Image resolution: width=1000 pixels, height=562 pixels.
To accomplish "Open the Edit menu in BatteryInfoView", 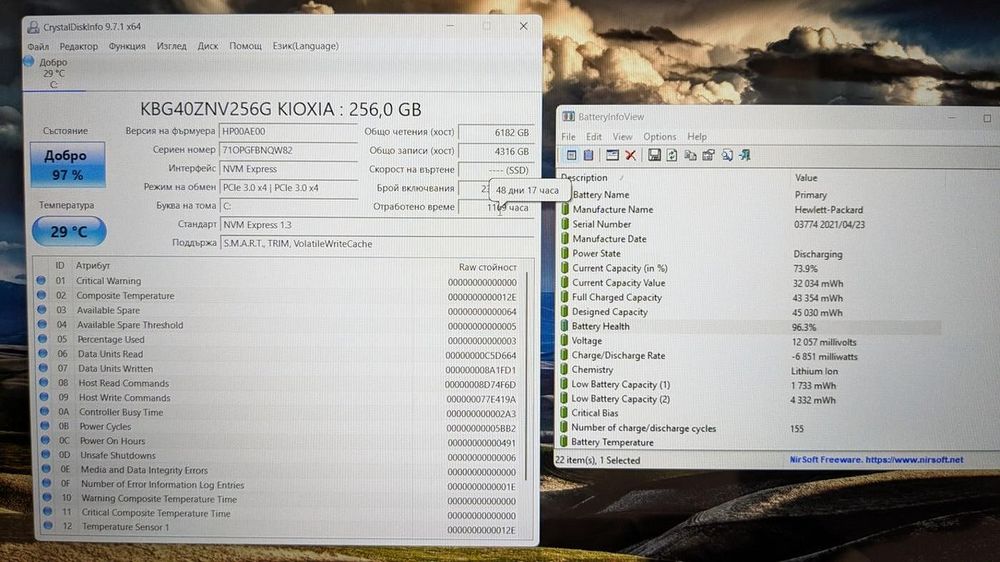I will coord(594,137).
